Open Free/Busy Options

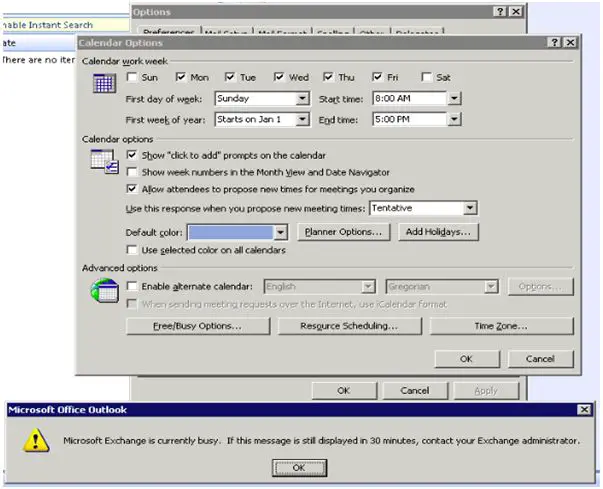point(198,326)
